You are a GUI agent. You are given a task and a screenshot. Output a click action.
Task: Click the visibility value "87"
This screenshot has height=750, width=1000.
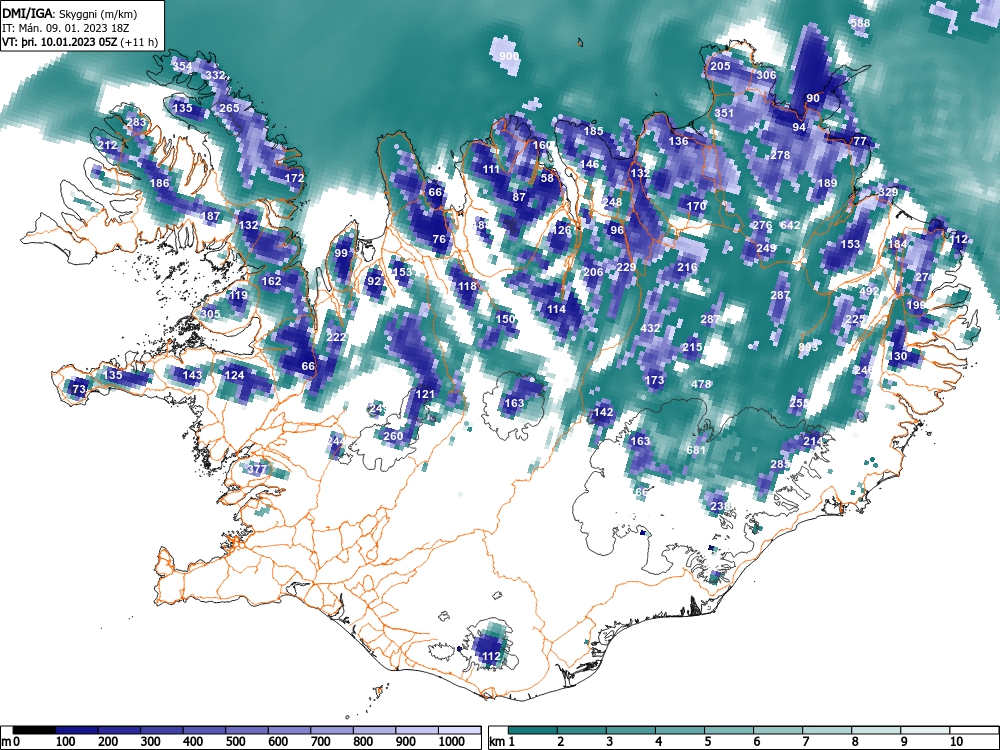(x=519, y=197)
